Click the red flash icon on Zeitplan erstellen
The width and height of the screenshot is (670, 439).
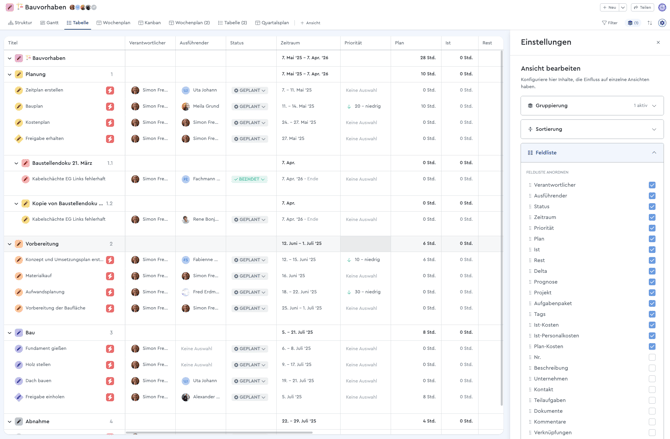(110, 90)
